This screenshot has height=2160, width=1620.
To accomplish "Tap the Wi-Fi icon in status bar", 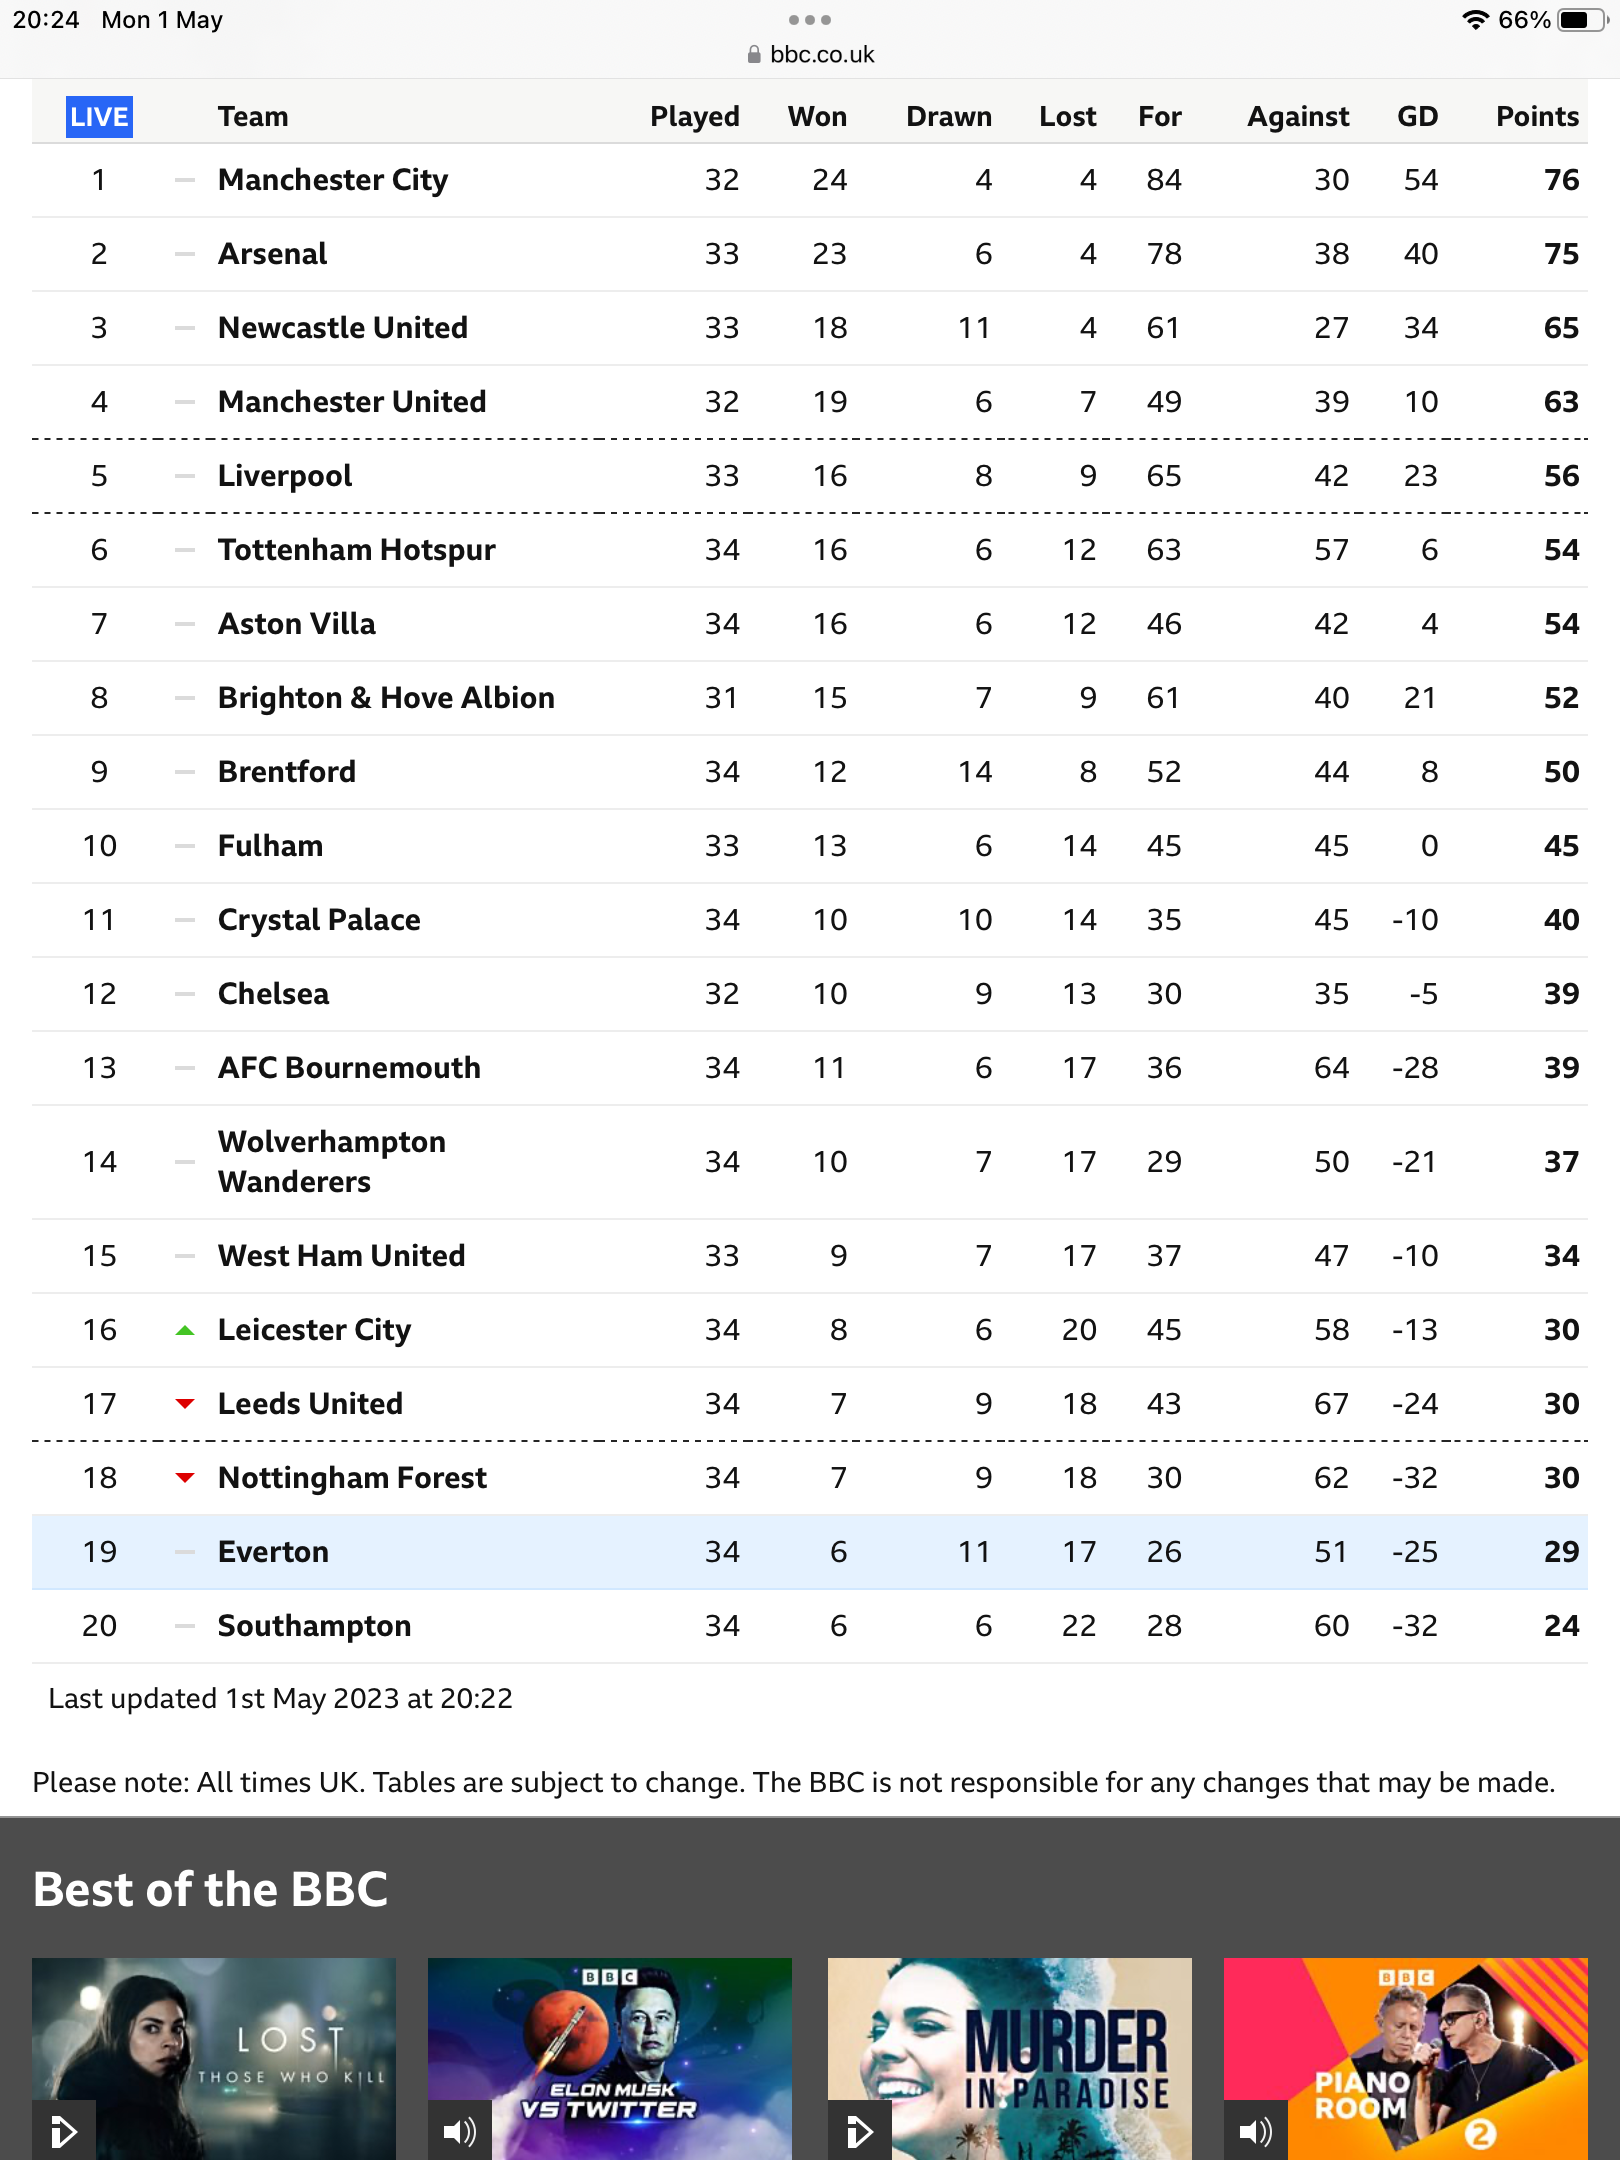I will click(x=1475, y=20).
